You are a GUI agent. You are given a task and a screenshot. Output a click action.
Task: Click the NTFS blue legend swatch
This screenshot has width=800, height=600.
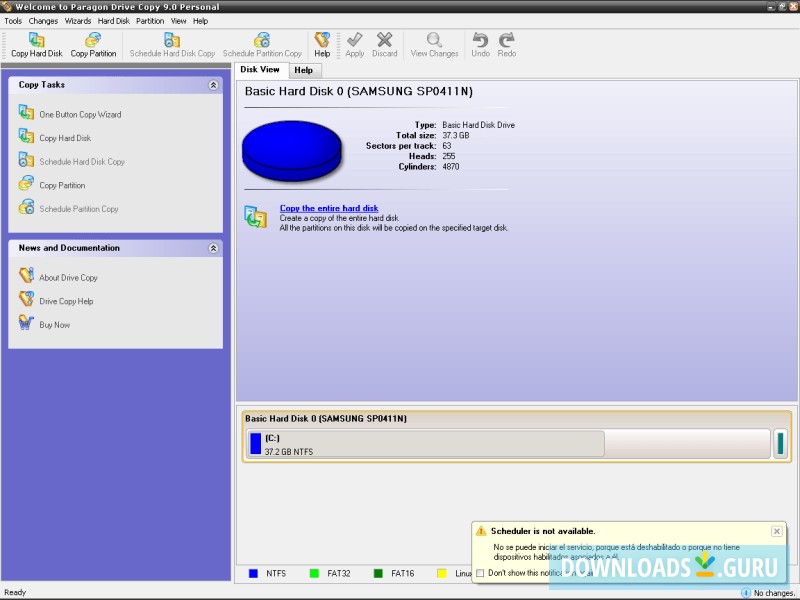coord(253,573)
